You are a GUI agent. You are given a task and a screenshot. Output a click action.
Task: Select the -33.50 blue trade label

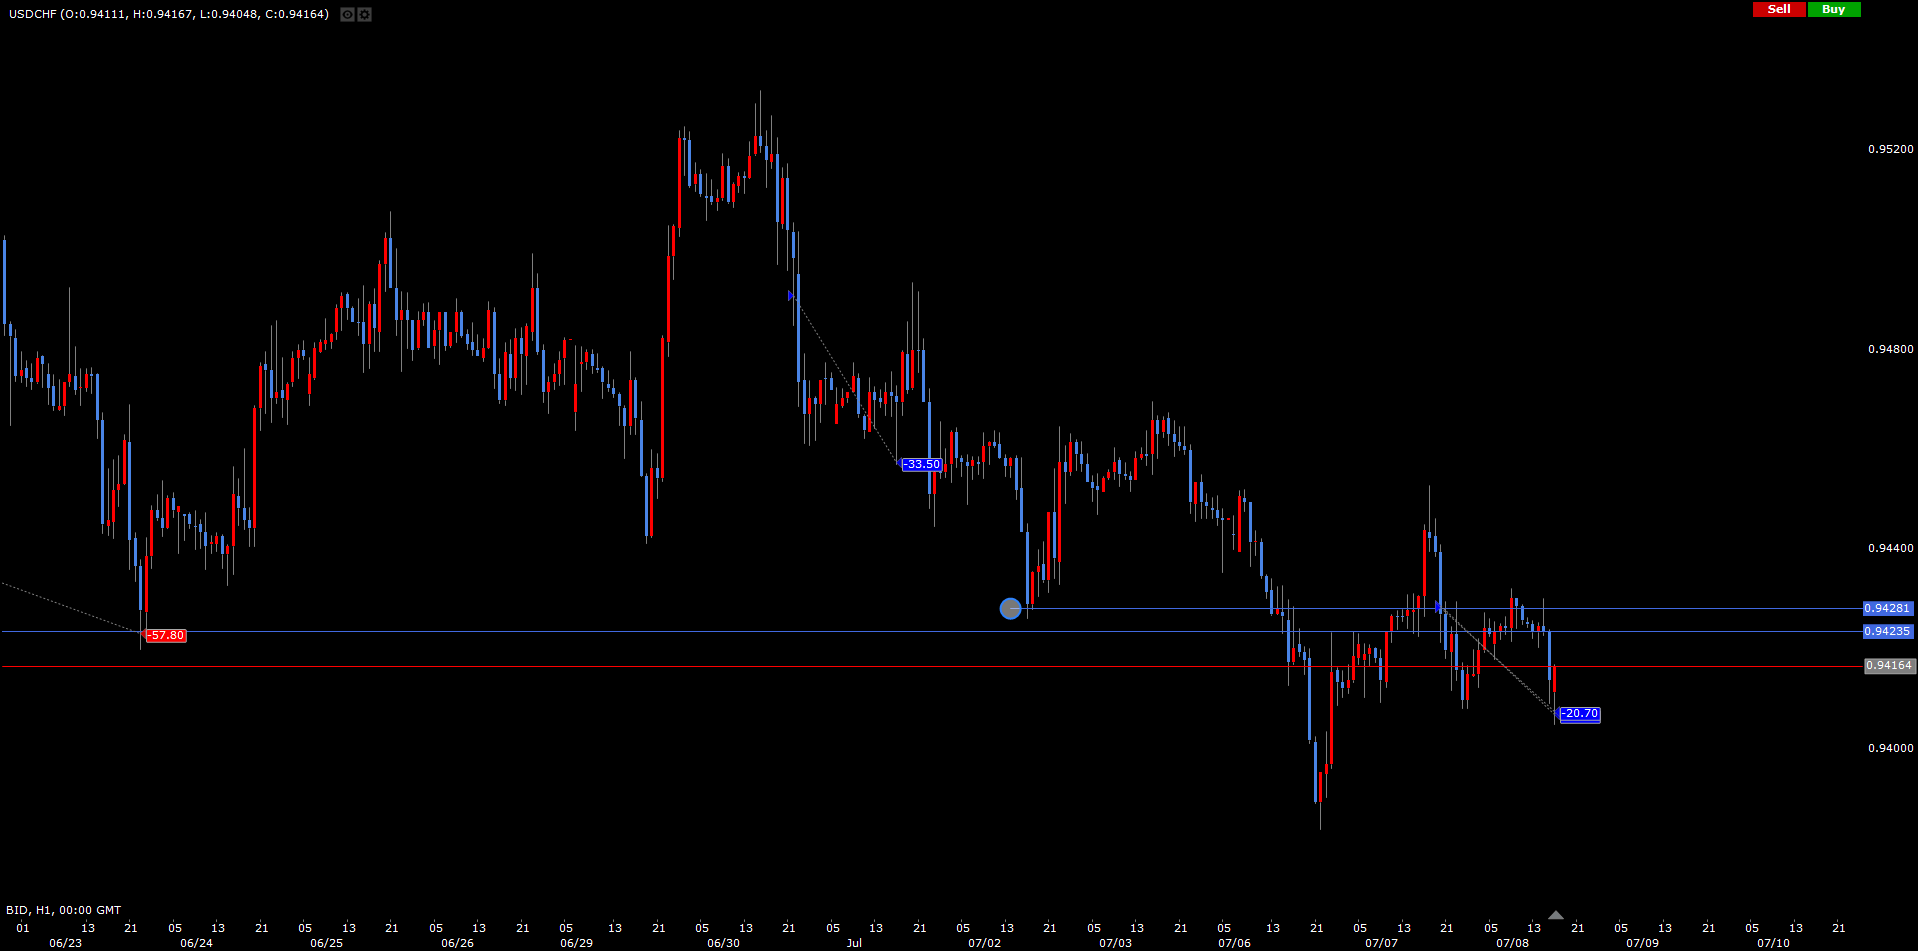coord(921,464)
